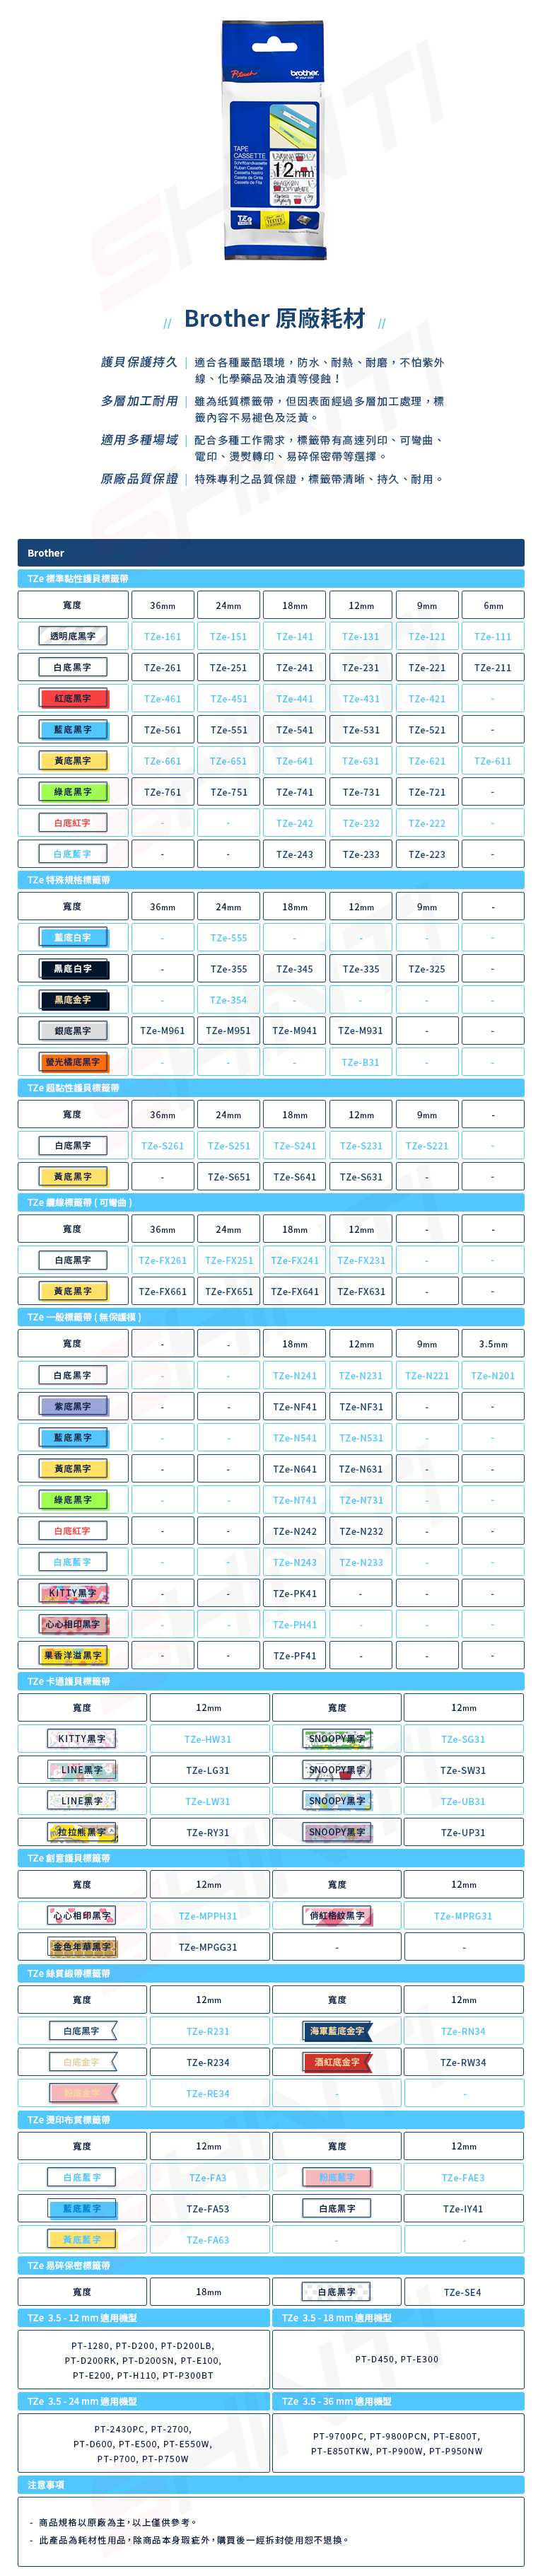Click the 'TZe-FX661' cell
Viewport: 543px width, 2576px height.
pos(162,1291)
